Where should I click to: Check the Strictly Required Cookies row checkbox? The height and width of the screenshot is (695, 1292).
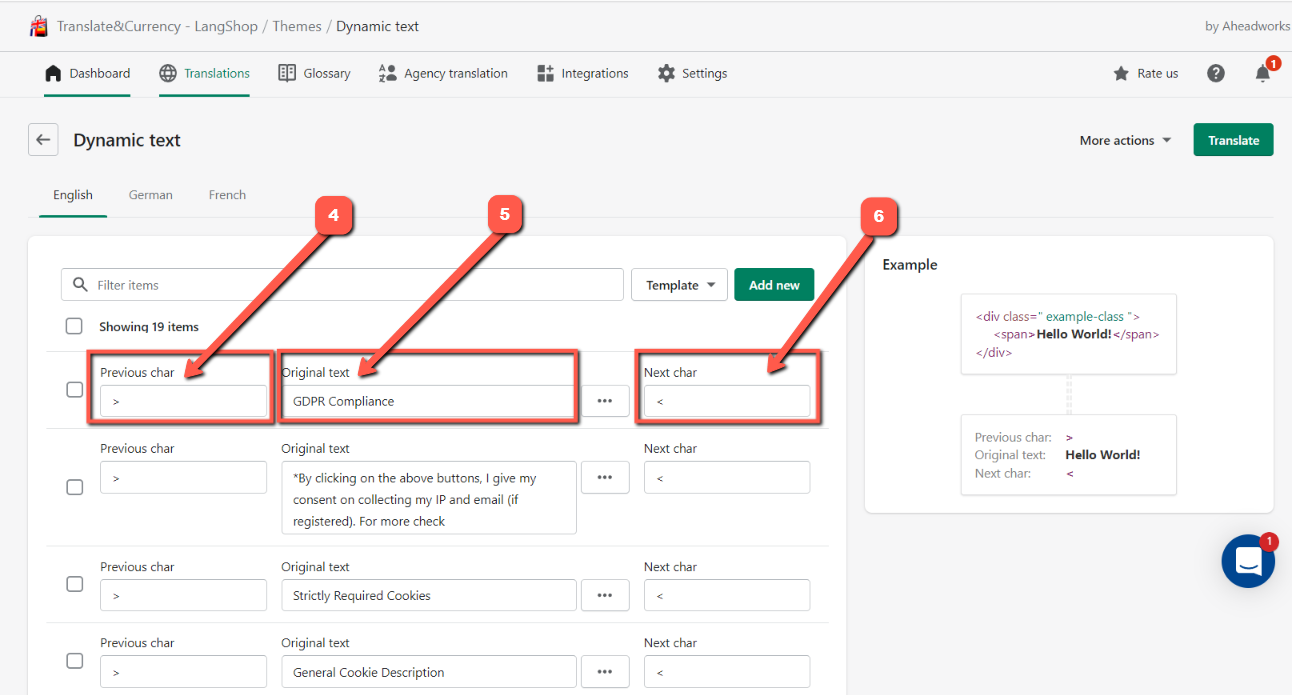74,584
